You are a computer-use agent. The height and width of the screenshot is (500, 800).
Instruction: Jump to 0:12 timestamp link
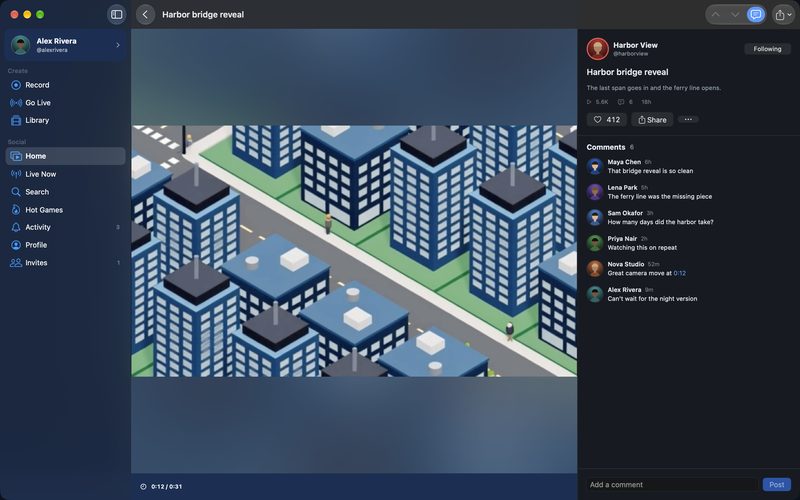click(680, 273)
